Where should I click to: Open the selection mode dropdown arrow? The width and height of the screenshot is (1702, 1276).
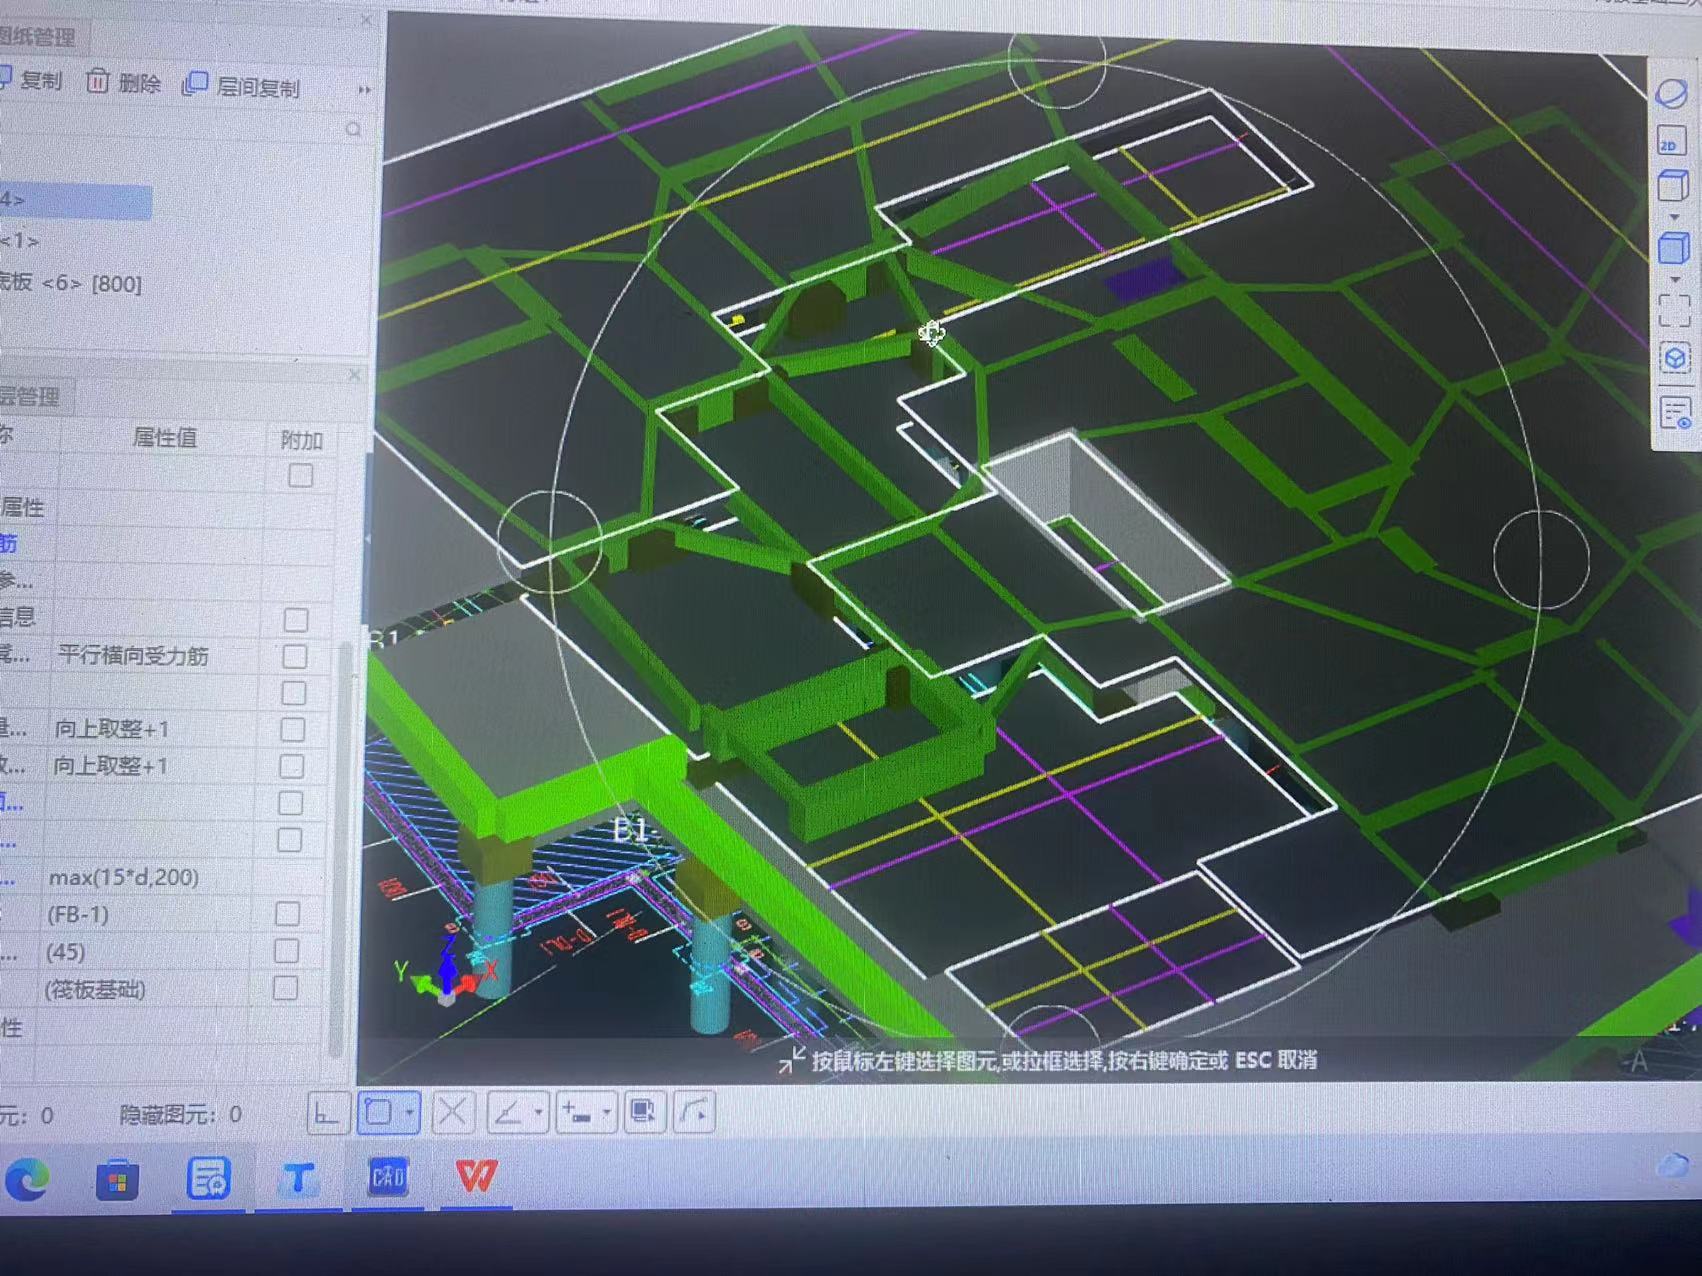point(409,1112)
